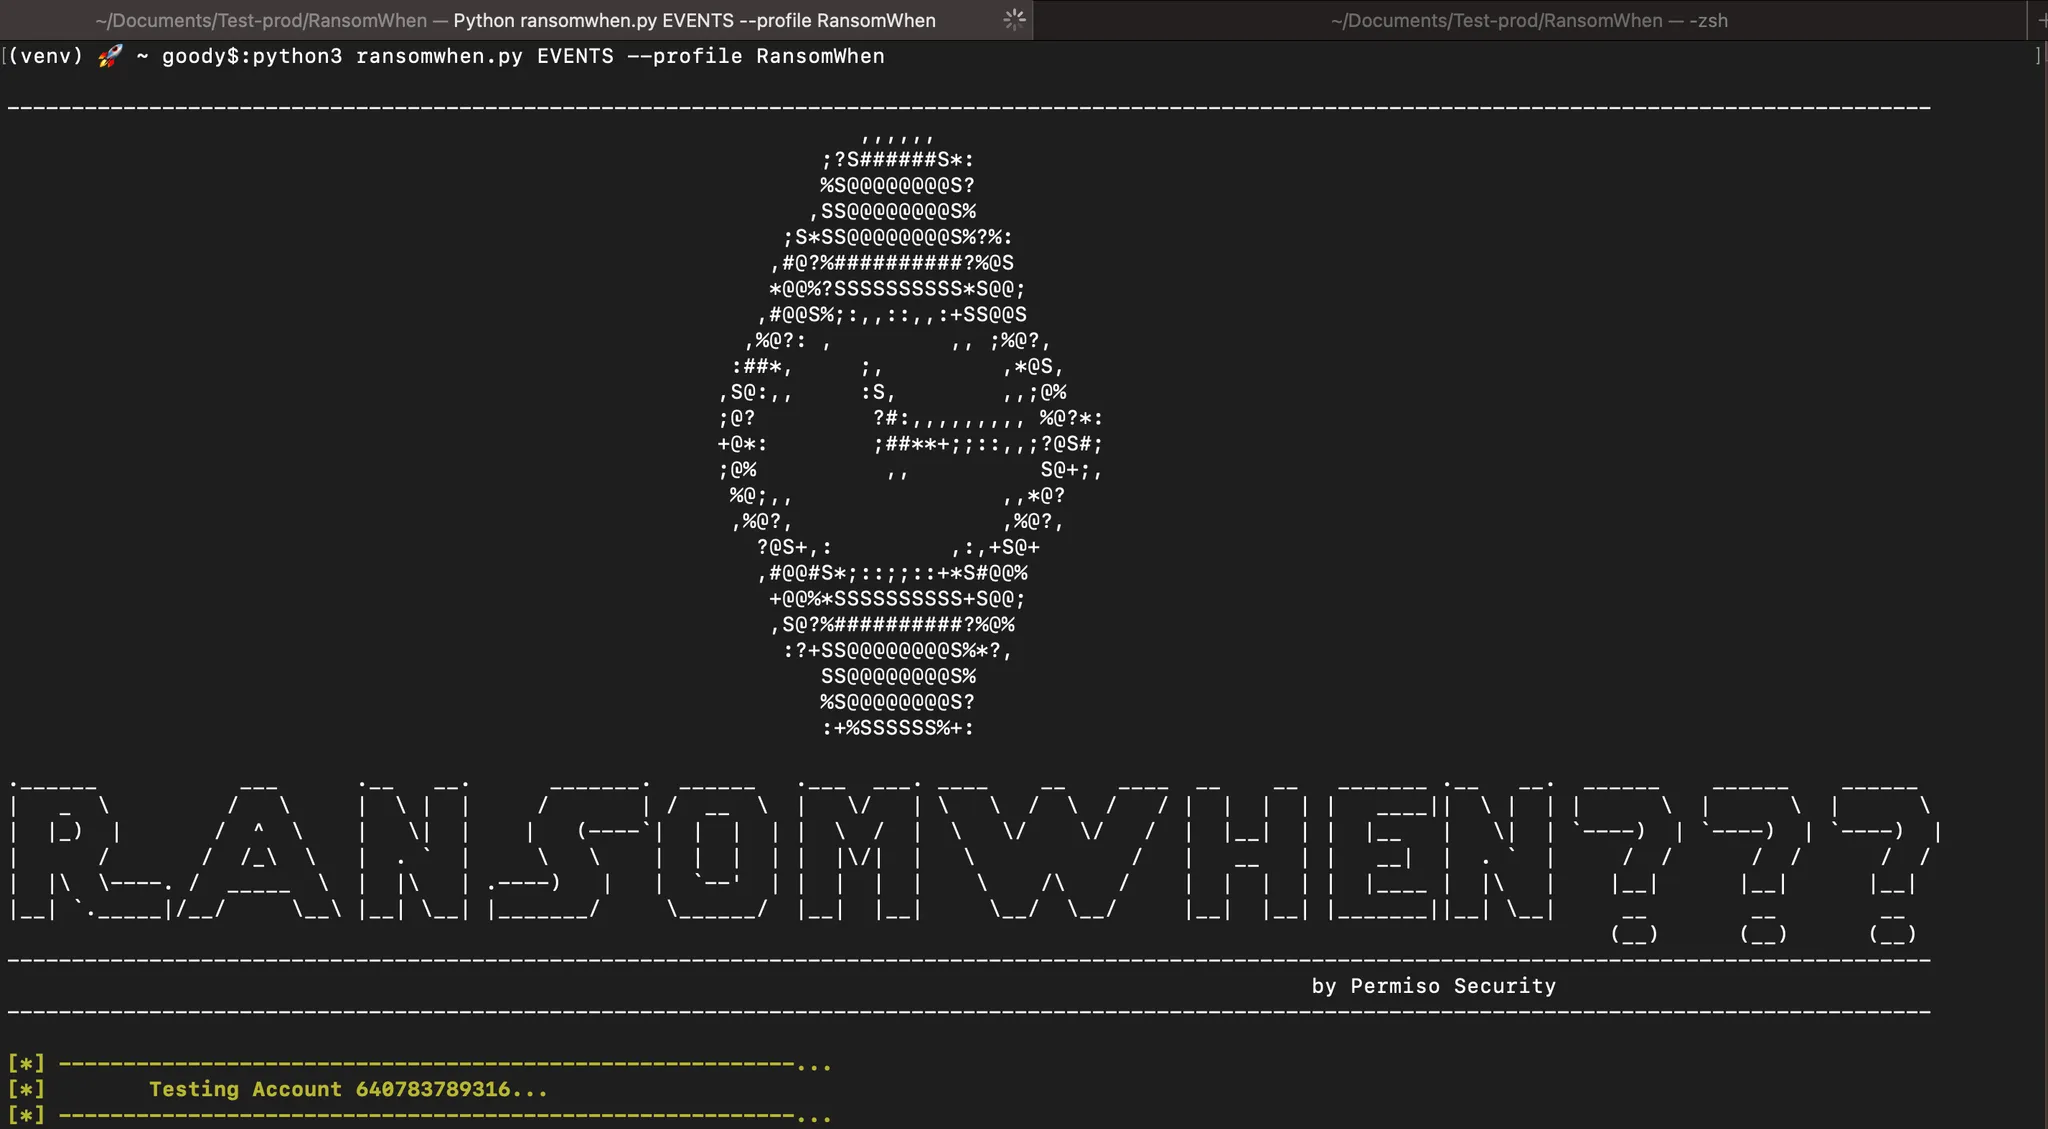
Task: Click the first yellow [*] marker
Action: point(26,1063)
